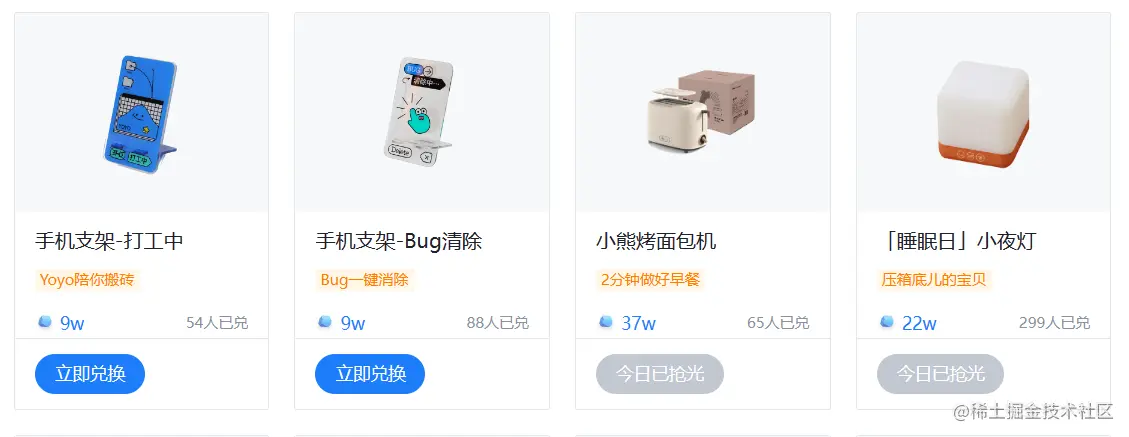1129x437 pixels.
Task: Click the gem icon beside 37w
Action: tap(606, 322)
